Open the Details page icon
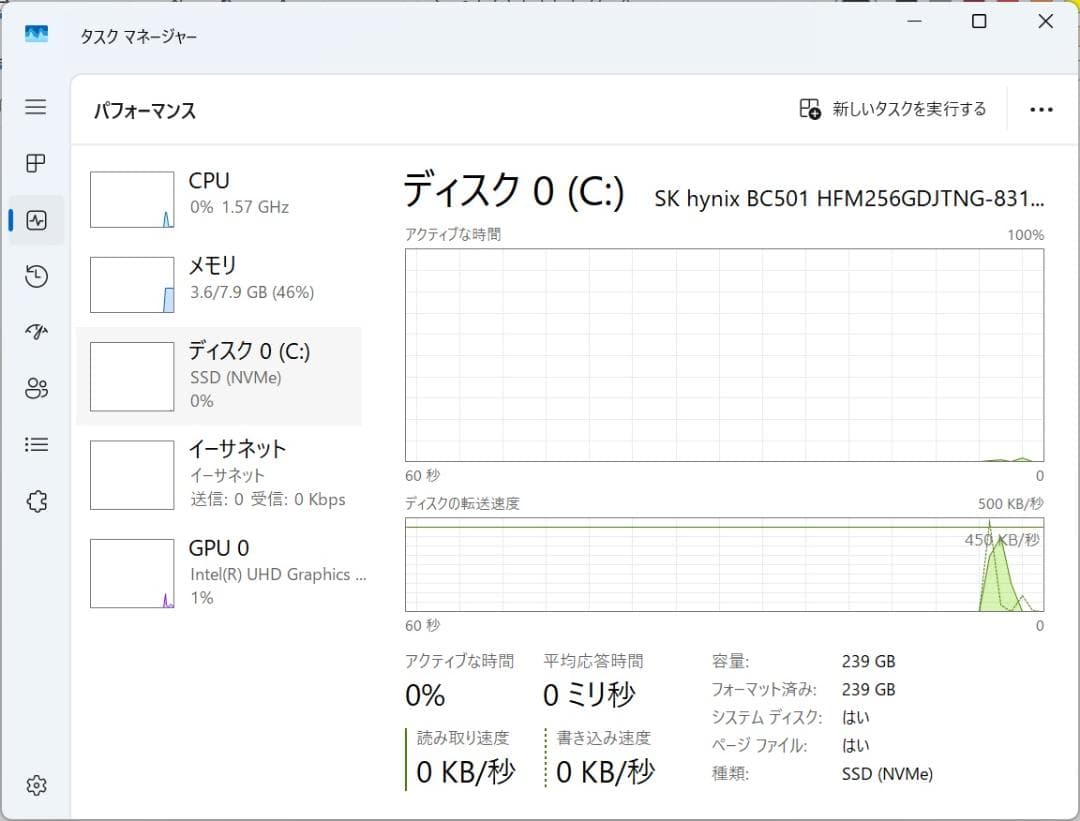The width and height of the screenshot is (1080, 821). (36, 444)
